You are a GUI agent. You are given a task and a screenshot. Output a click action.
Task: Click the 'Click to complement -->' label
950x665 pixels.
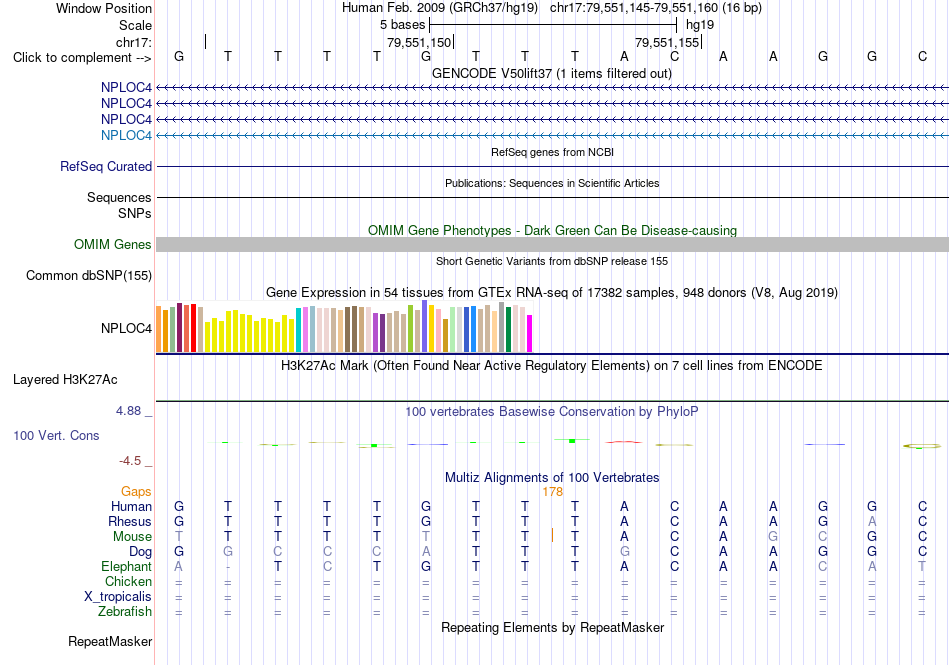tap(82, 58)
